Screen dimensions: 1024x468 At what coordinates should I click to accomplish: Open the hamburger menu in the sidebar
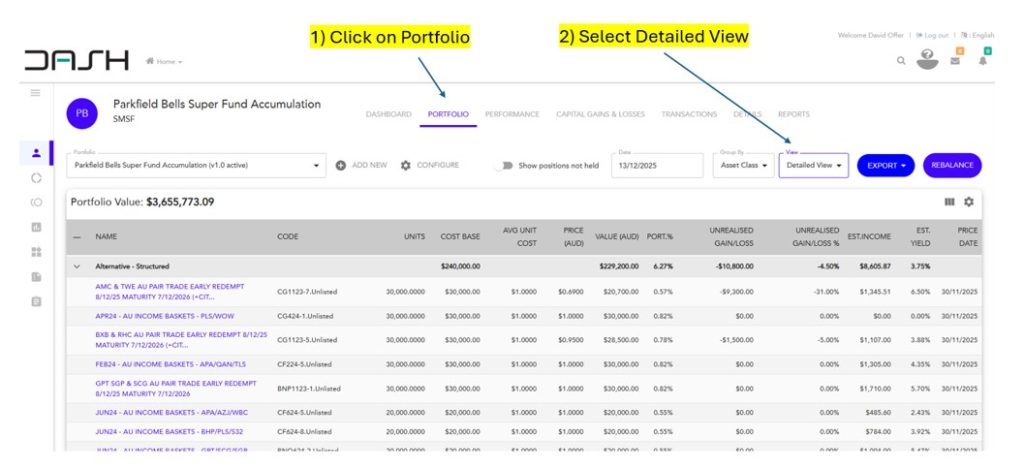click(36, 93)
